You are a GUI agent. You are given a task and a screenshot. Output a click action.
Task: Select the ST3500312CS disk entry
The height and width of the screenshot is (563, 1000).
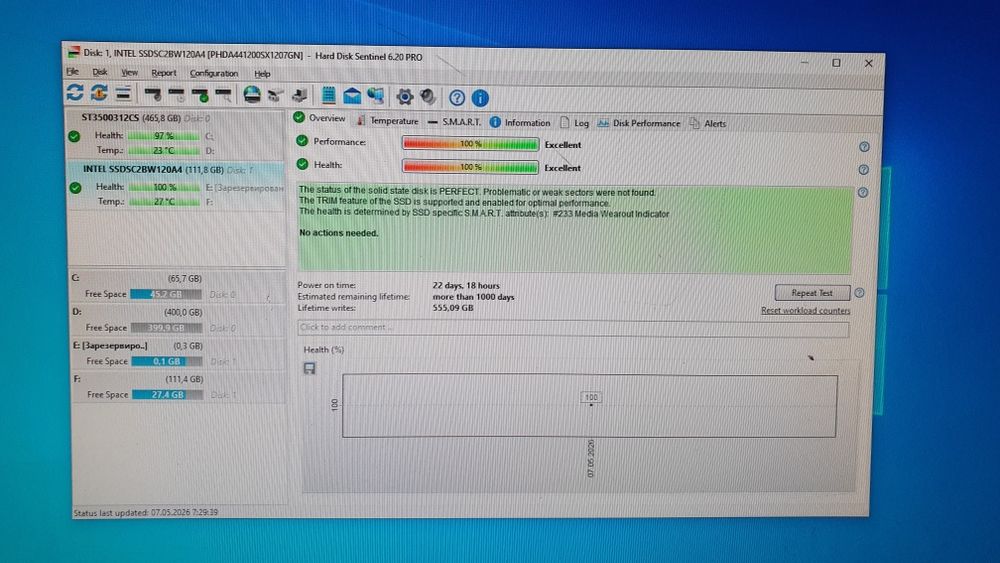175,134
